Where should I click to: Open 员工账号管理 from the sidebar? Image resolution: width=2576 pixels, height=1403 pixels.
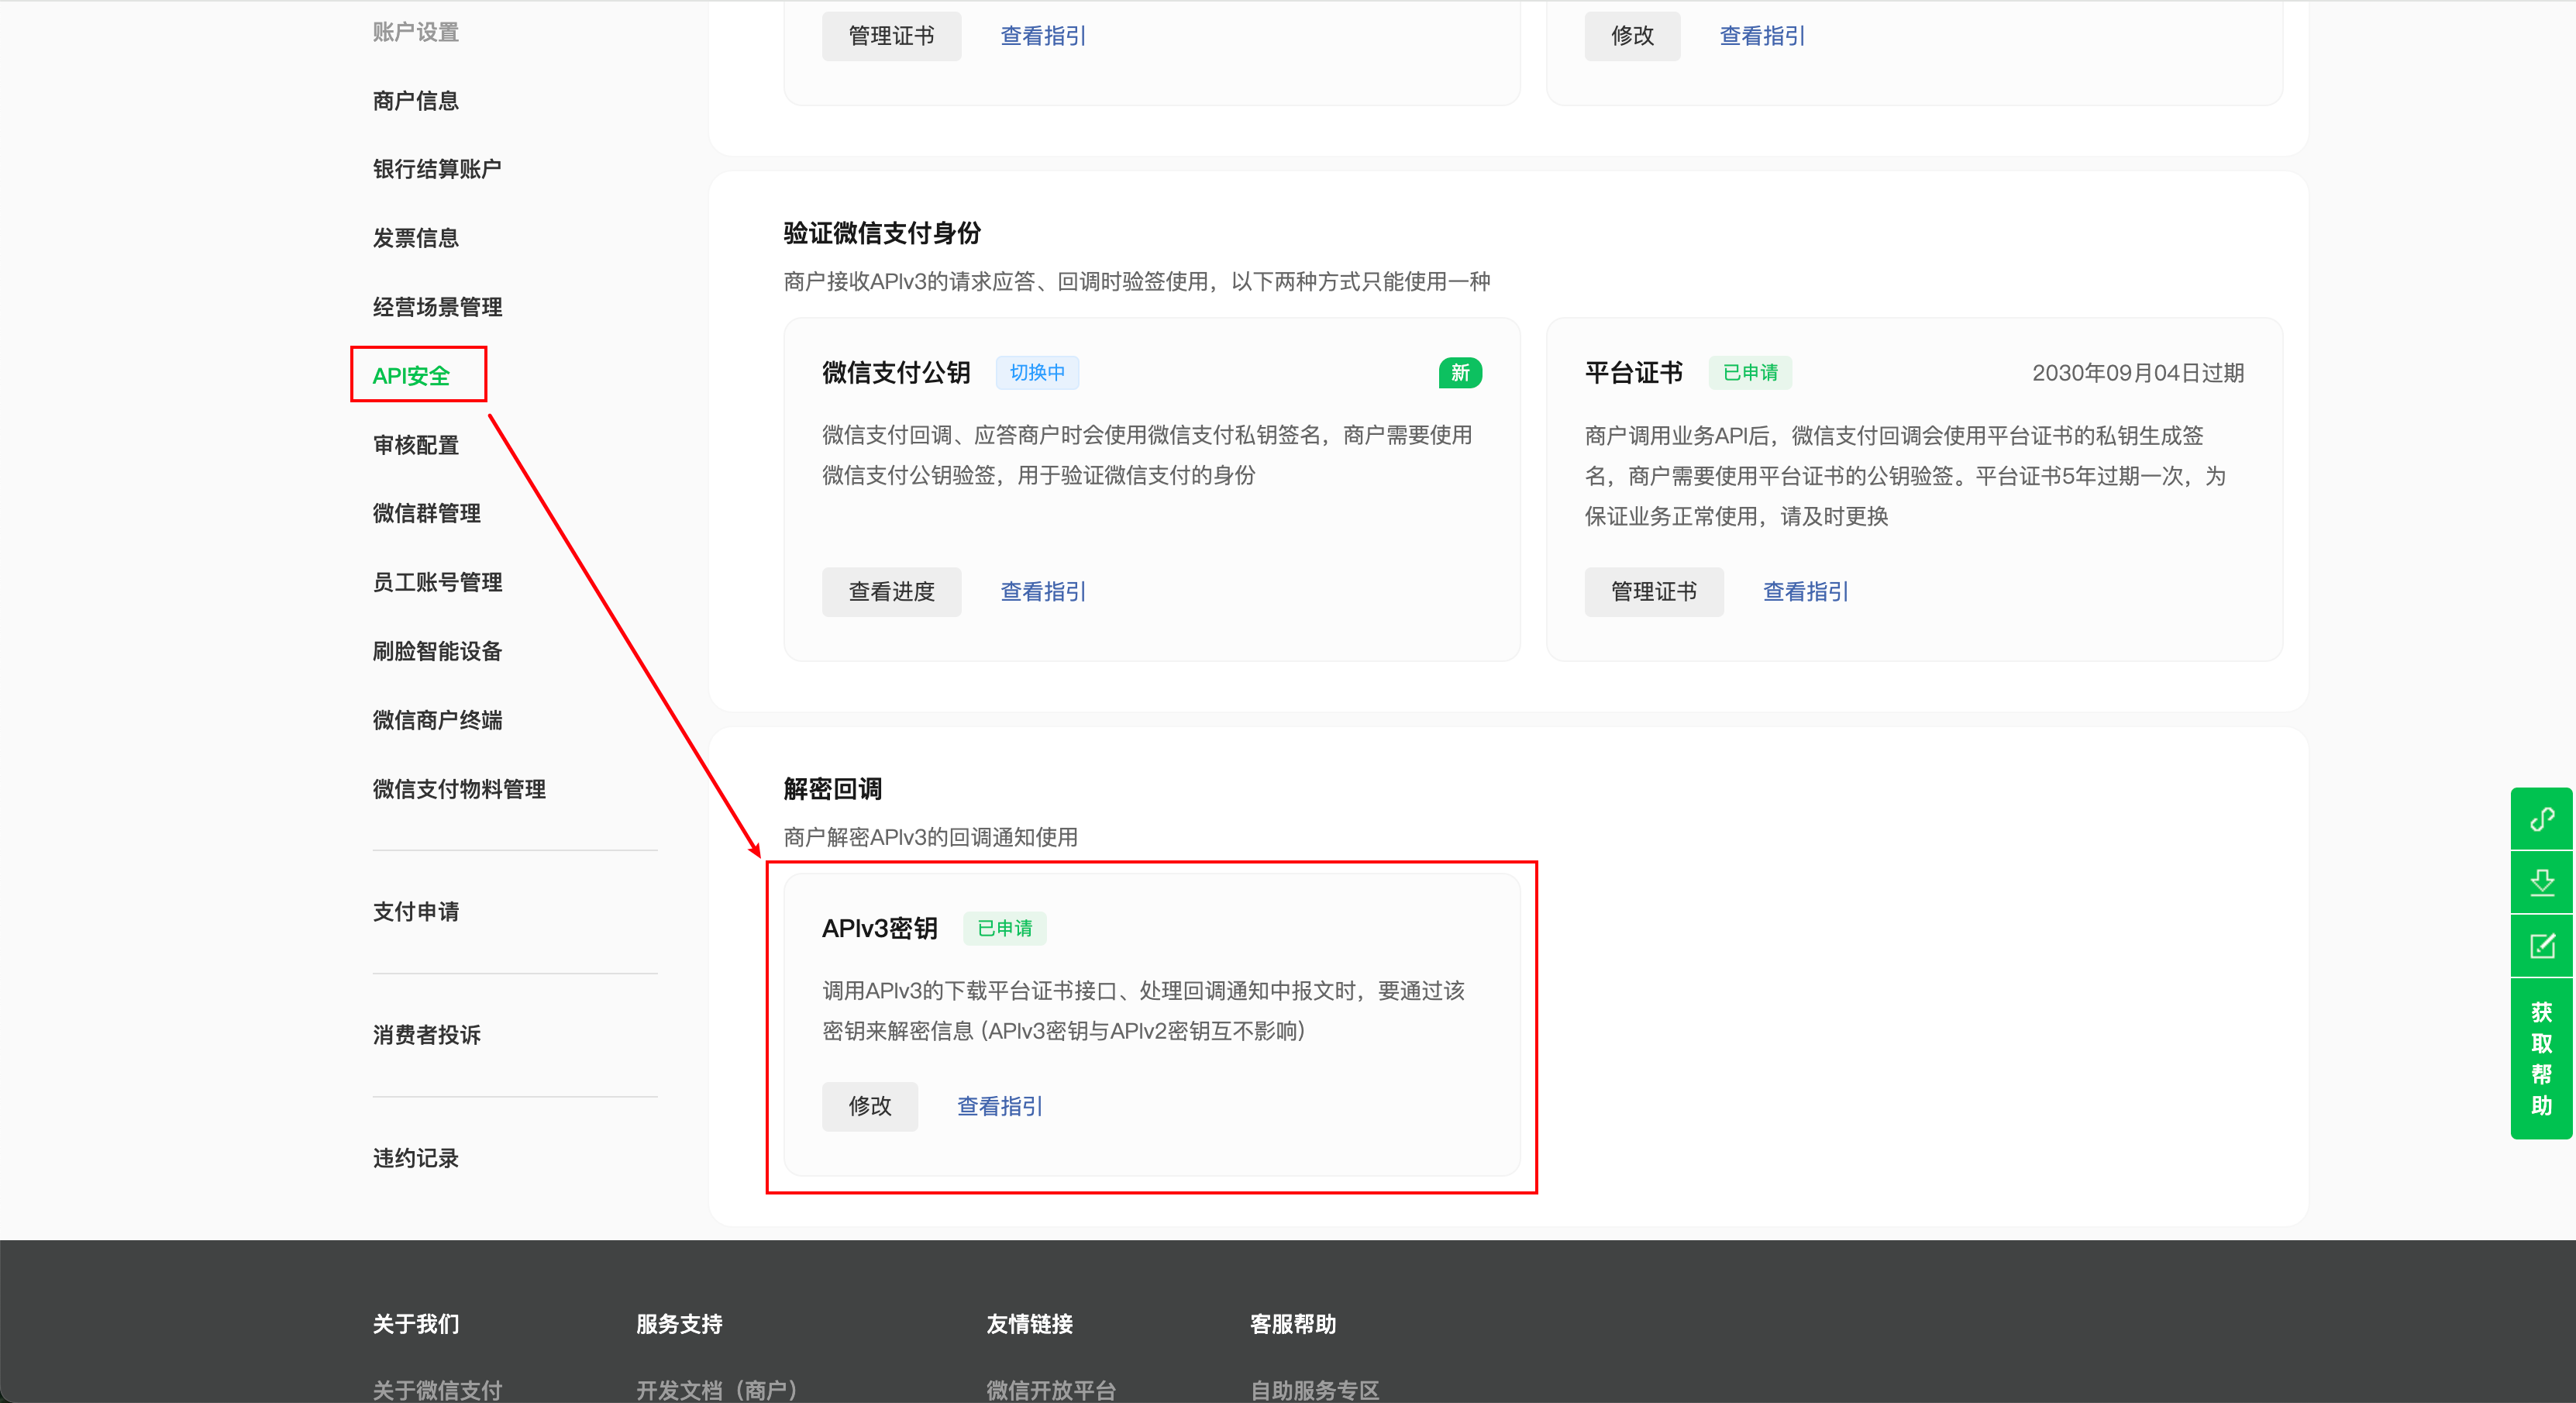437,582
